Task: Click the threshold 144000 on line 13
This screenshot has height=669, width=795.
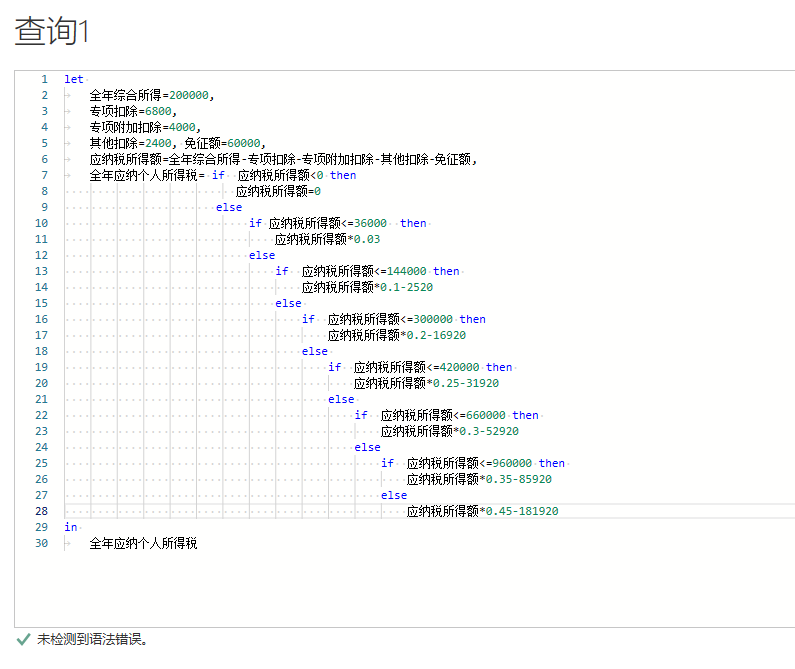Action: point(407,271)
